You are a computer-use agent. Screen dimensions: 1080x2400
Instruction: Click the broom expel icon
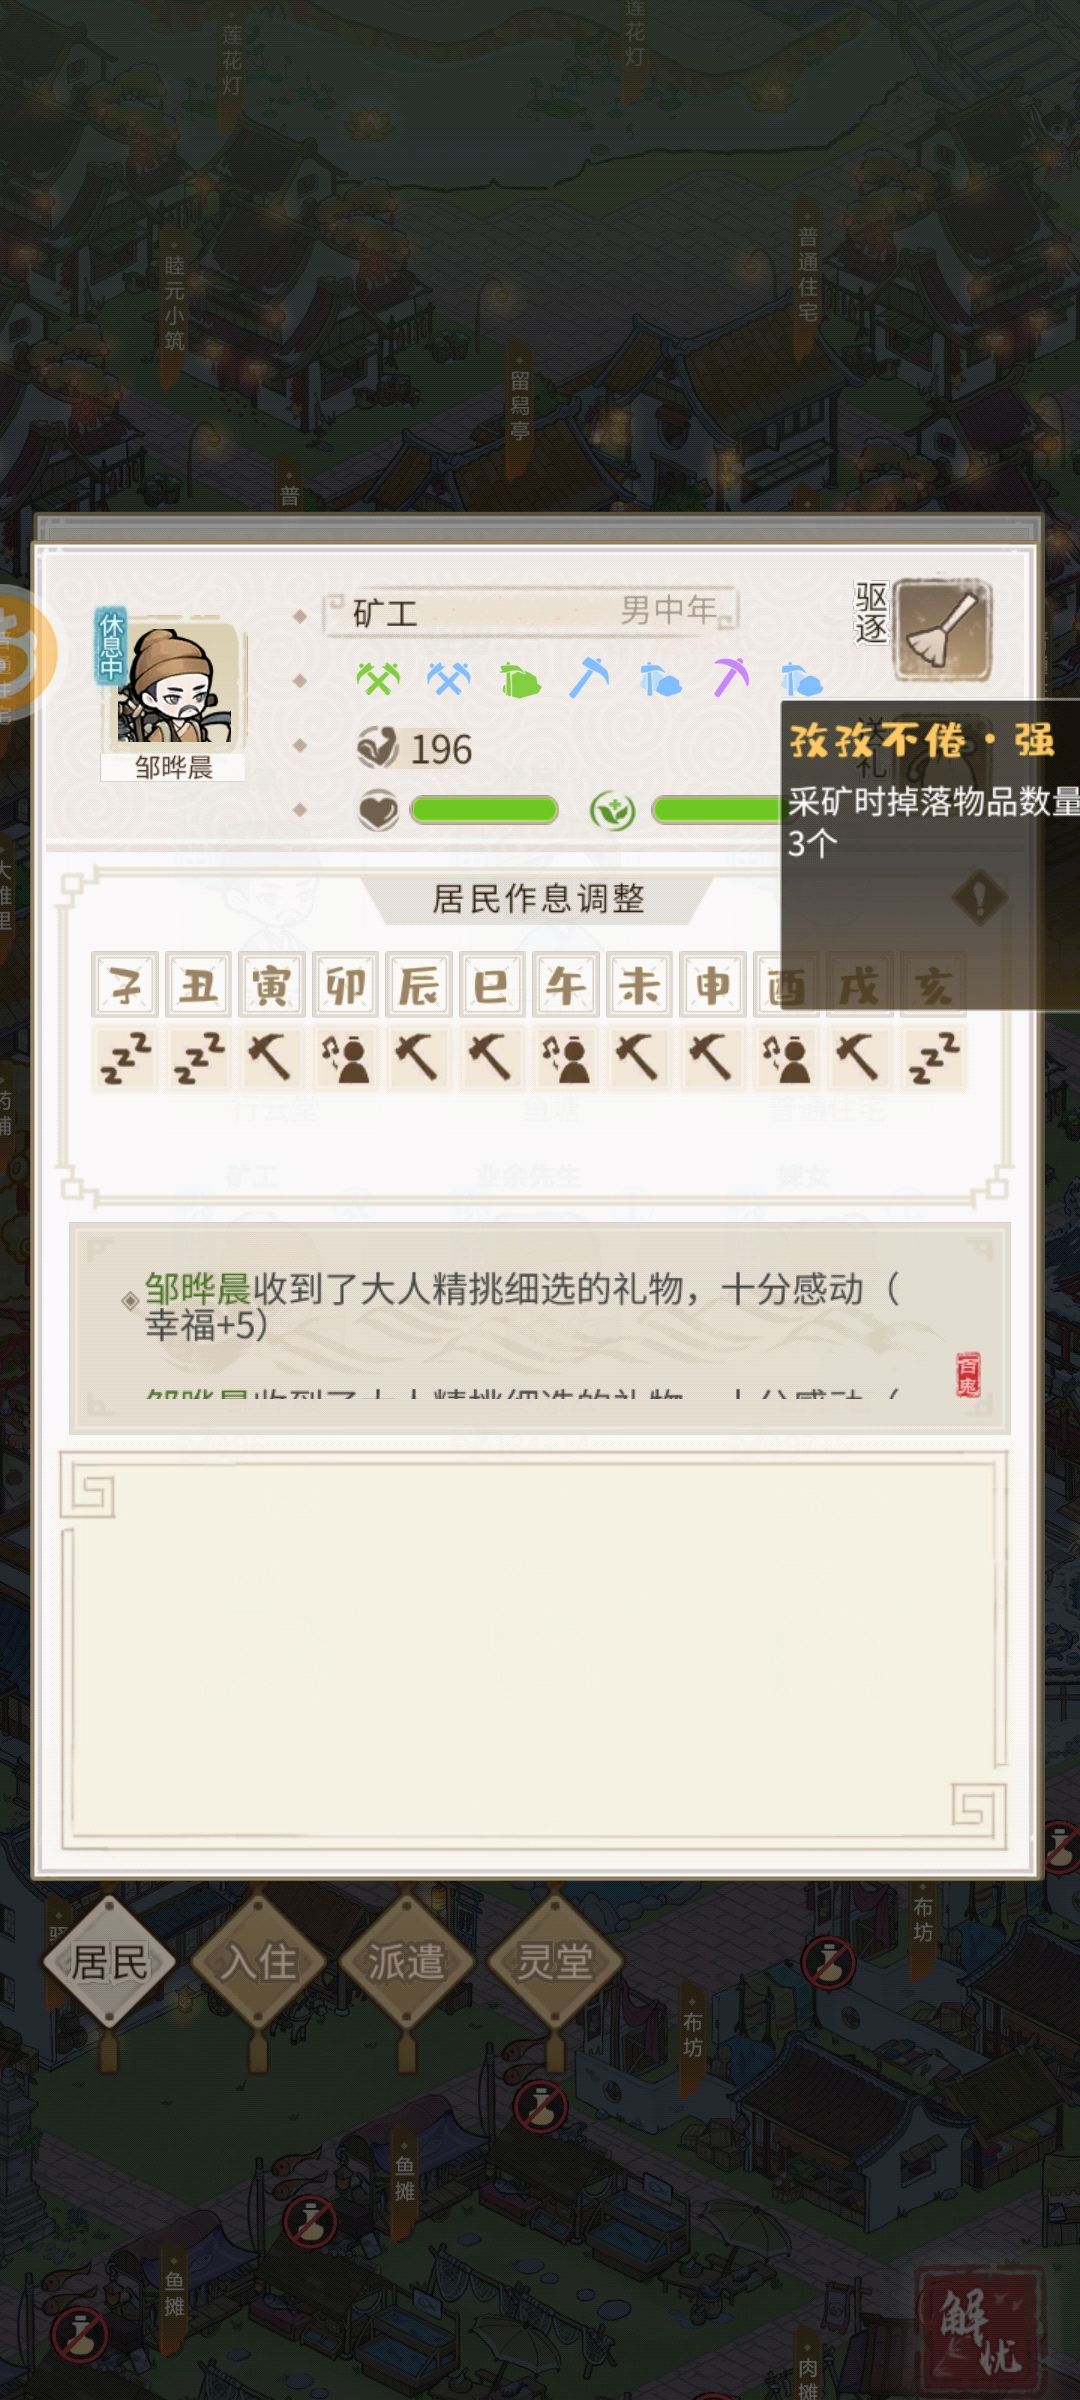(x=941, y=629)
